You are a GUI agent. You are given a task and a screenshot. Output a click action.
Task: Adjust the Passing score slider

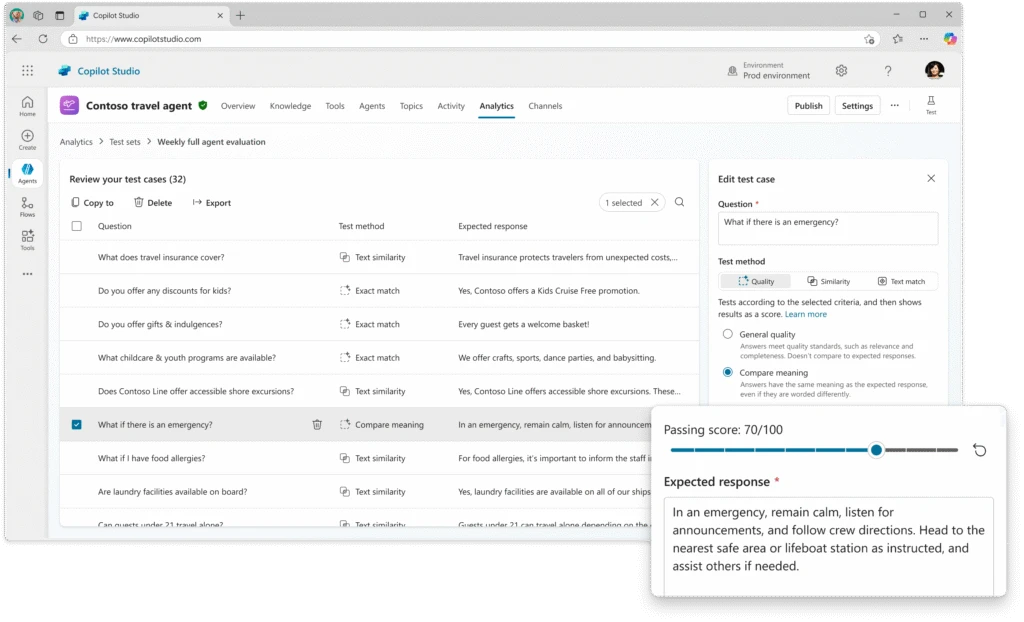877,450
